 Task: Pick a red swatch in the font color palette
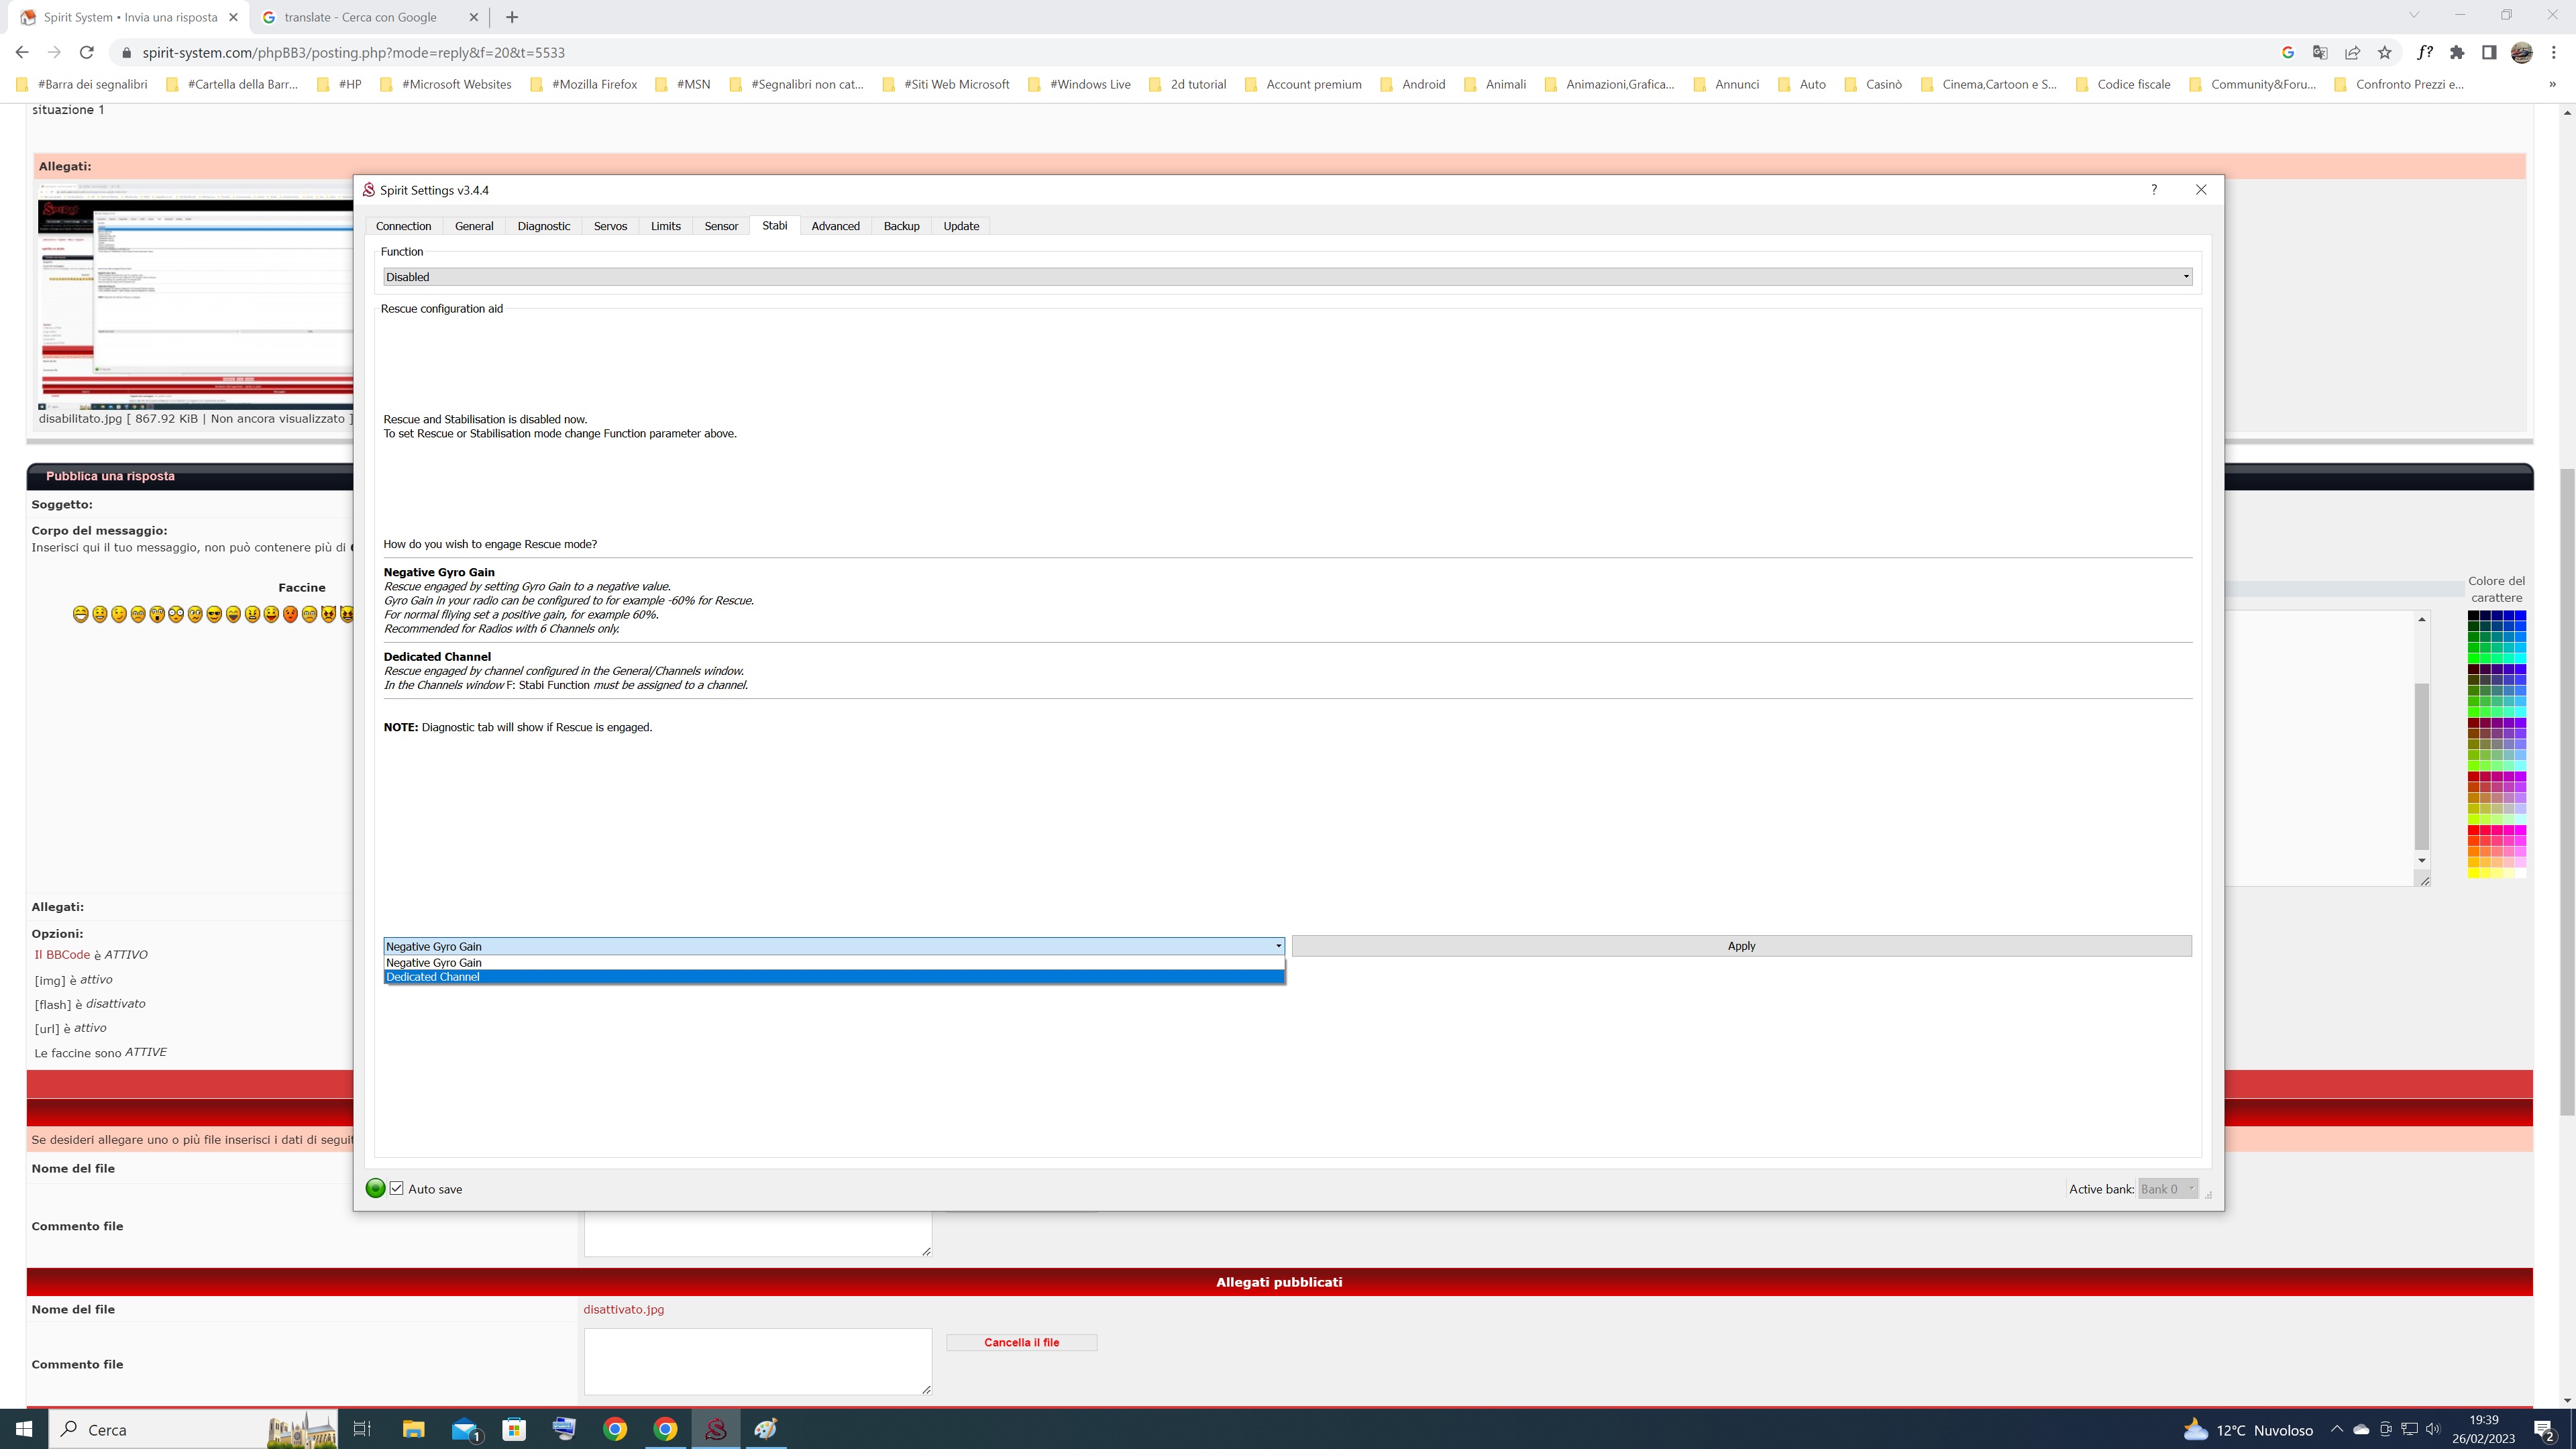click(2474, 830)
